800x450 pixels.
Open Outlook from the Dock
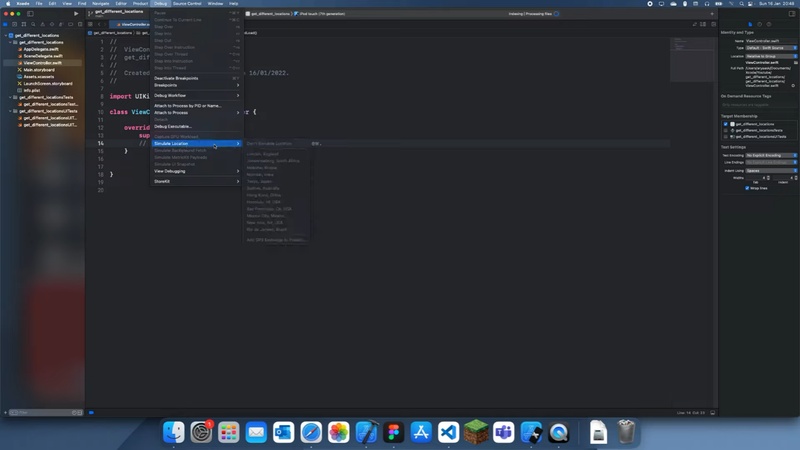(284, 432)
